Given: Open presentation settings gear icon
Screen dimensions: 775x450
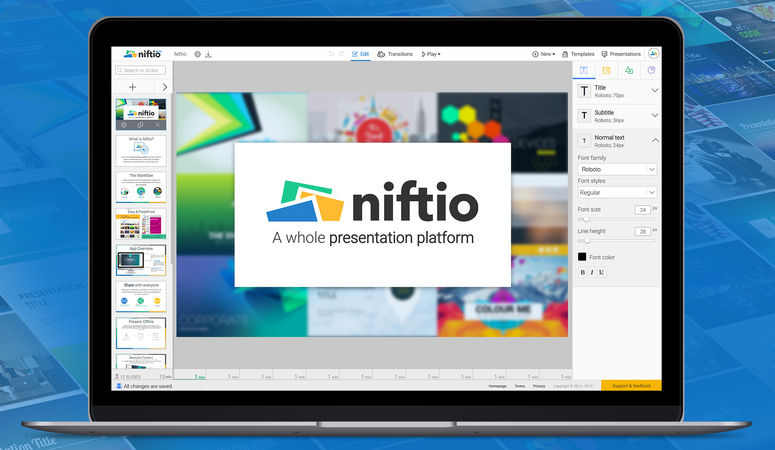Looking at the screenshot, I should tap(197, 54).
